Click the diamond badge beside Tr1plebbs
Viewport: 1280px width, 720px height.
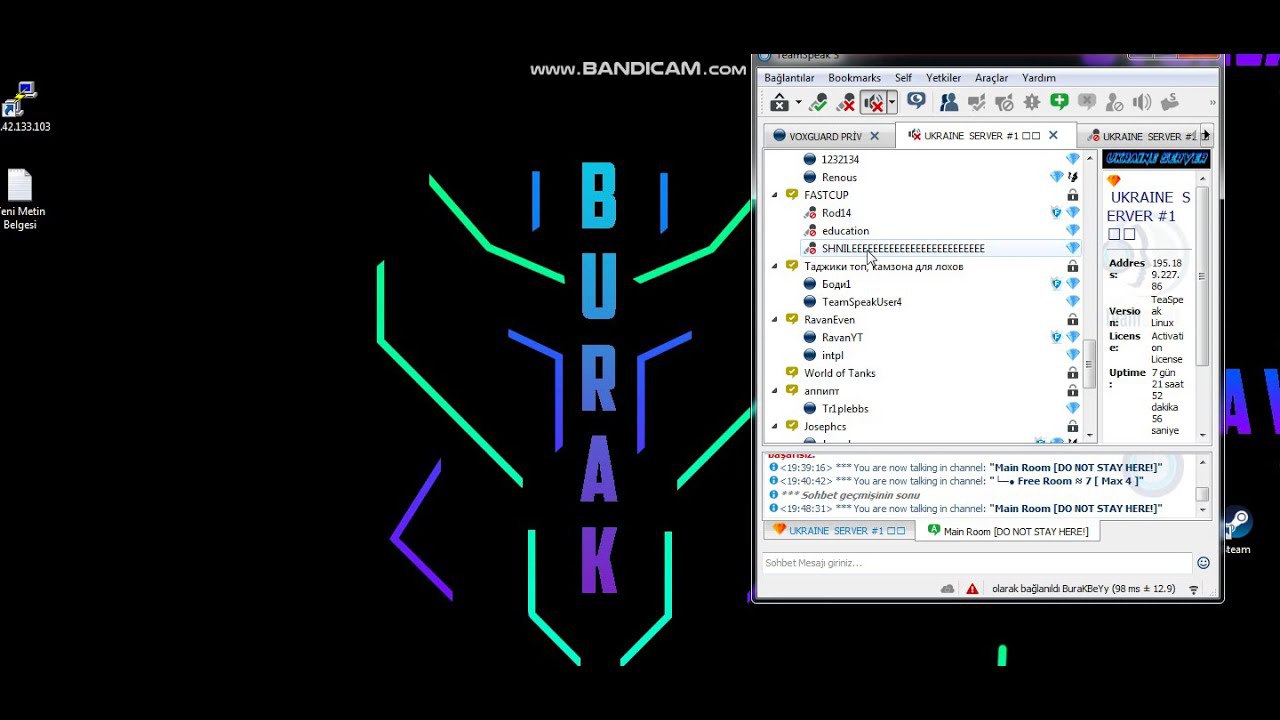click(1073, 409)
